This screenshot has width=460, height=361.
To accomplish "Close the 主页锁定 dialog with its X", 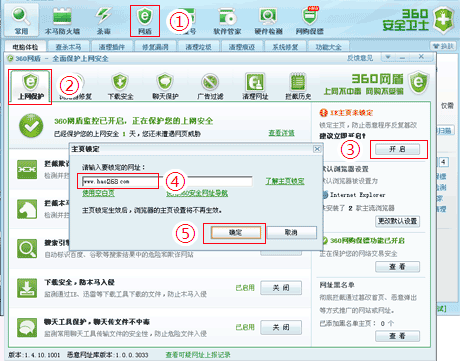I will point(317,149).
